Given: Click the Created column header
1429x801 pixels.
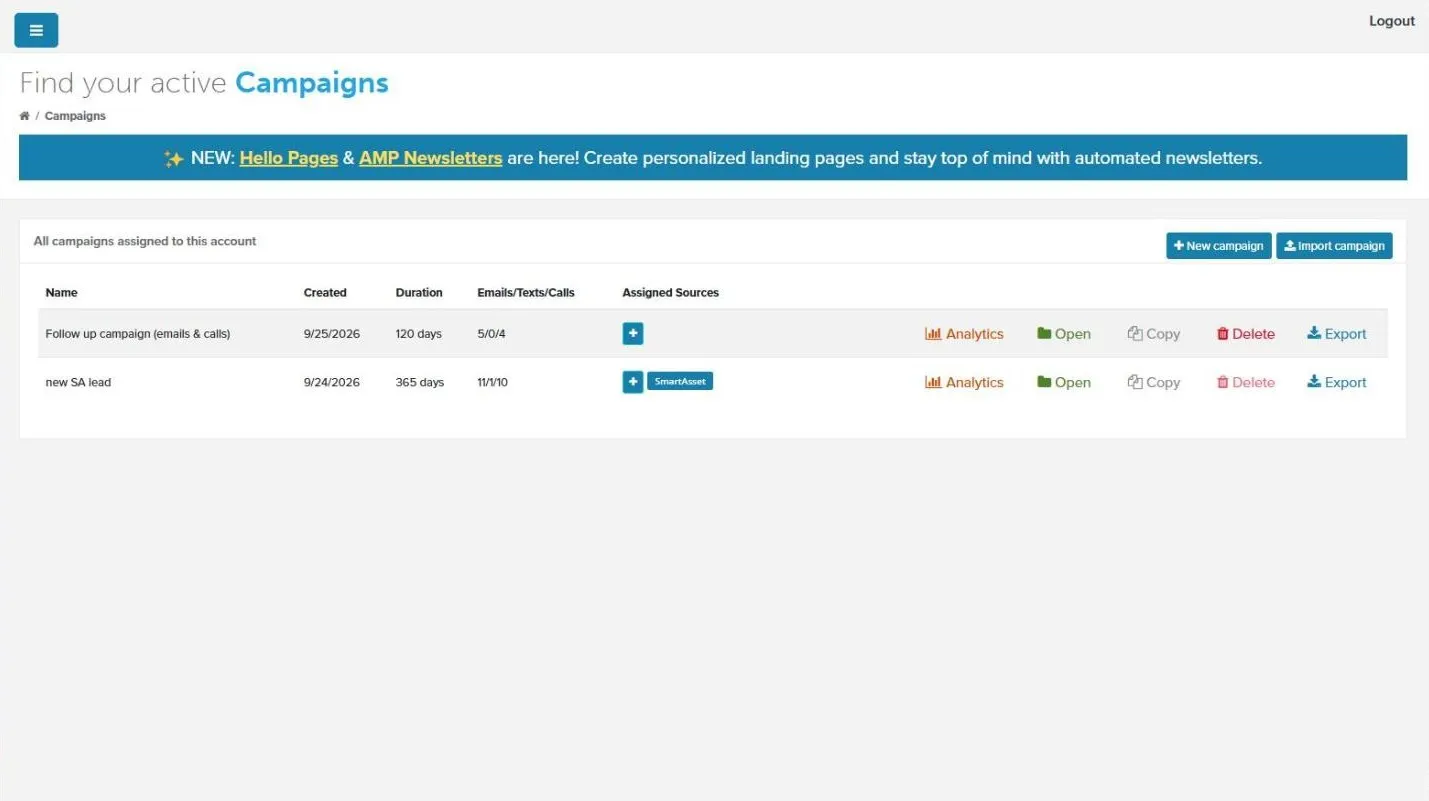Looking at the screenshot, I should (325, 293).
